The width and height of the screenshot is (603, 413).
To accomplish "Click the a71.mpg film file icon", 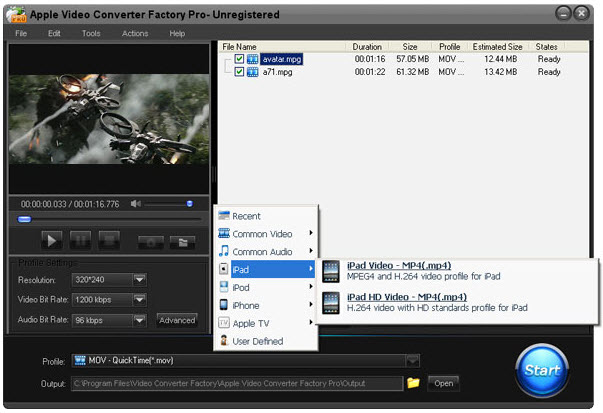I will coord(252,72).
